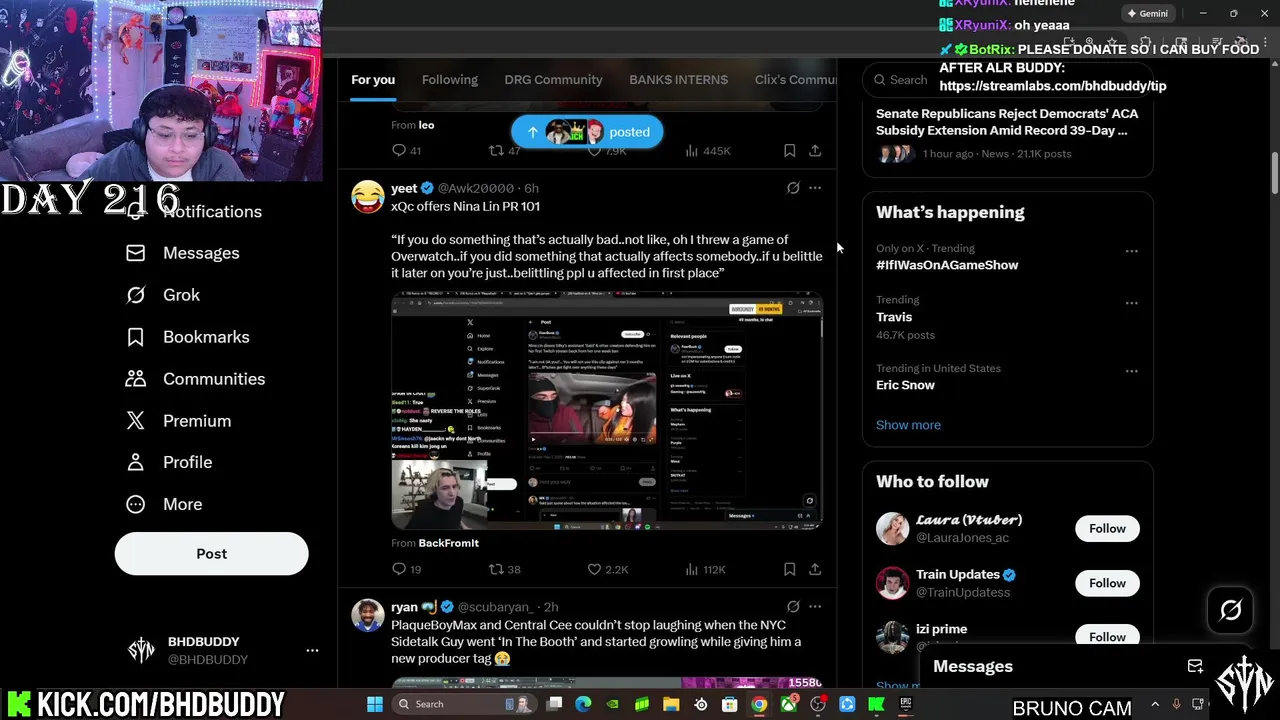The height and width of the screenshot is (720, 1280).
Task: Open more options for Travis trend
Action: tap(1131, 303)
